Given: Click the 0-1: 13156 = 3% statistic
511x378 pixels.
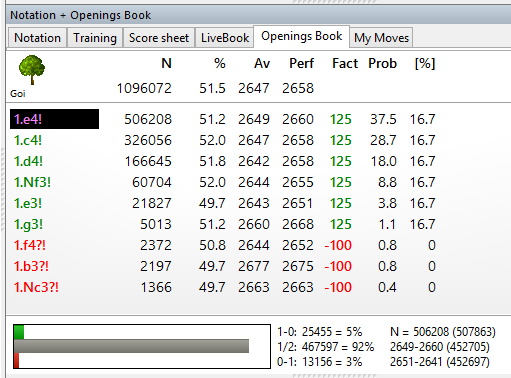Looking at the screenshot, I should 320,362.
